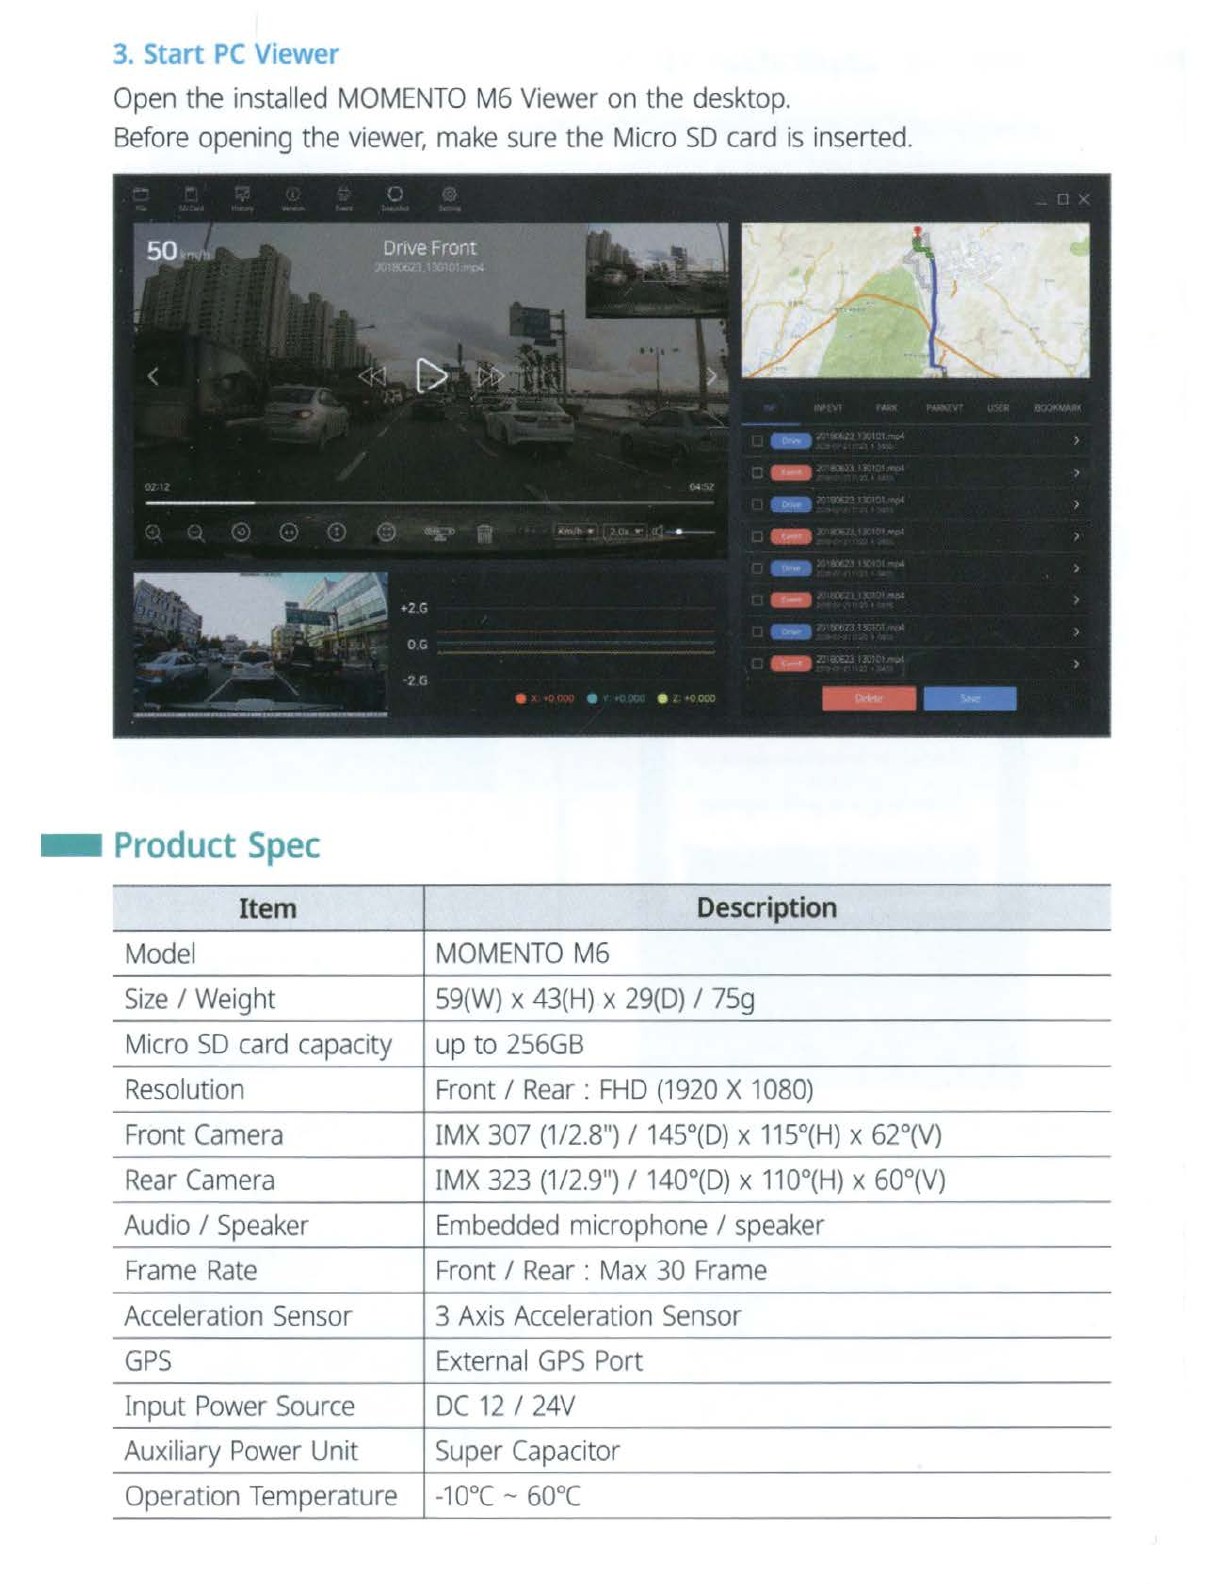Tick the checkbox of the second Event row
1224x1584 pixels.
pyautogui.click(x=757, y=536)
